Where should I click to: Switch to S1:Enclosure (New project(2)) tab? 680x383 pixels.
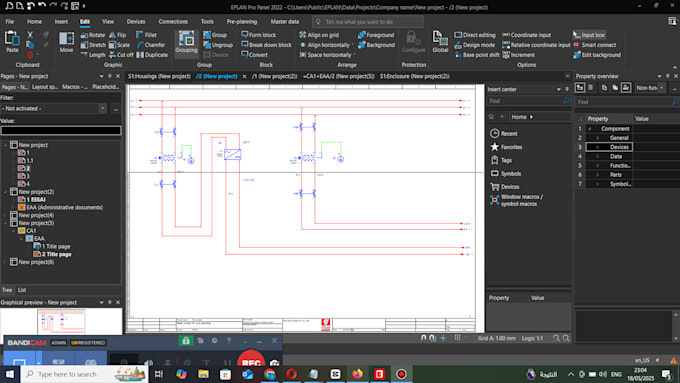(x=415, y=76)
